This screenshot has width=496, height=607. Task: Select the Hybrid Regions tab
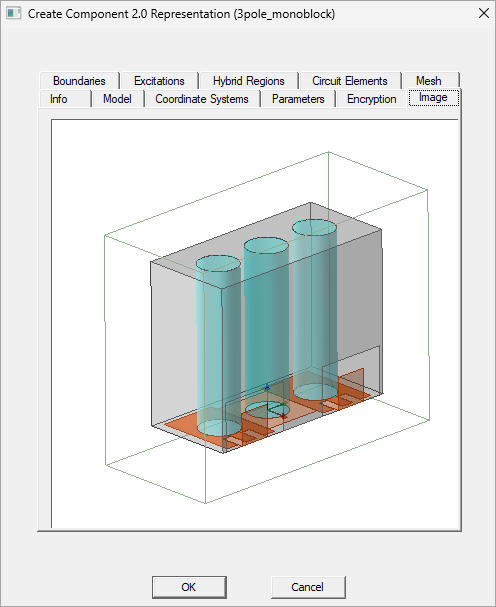tap(249, 81)
